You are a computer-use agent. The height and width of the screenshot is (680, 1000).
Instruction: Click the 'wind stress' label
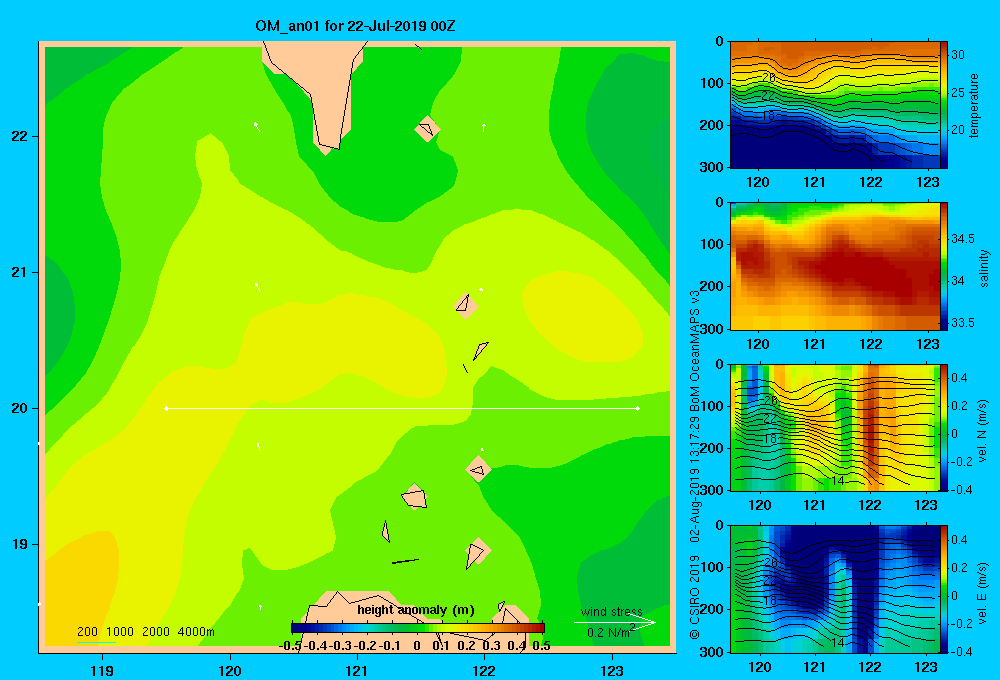612,611
